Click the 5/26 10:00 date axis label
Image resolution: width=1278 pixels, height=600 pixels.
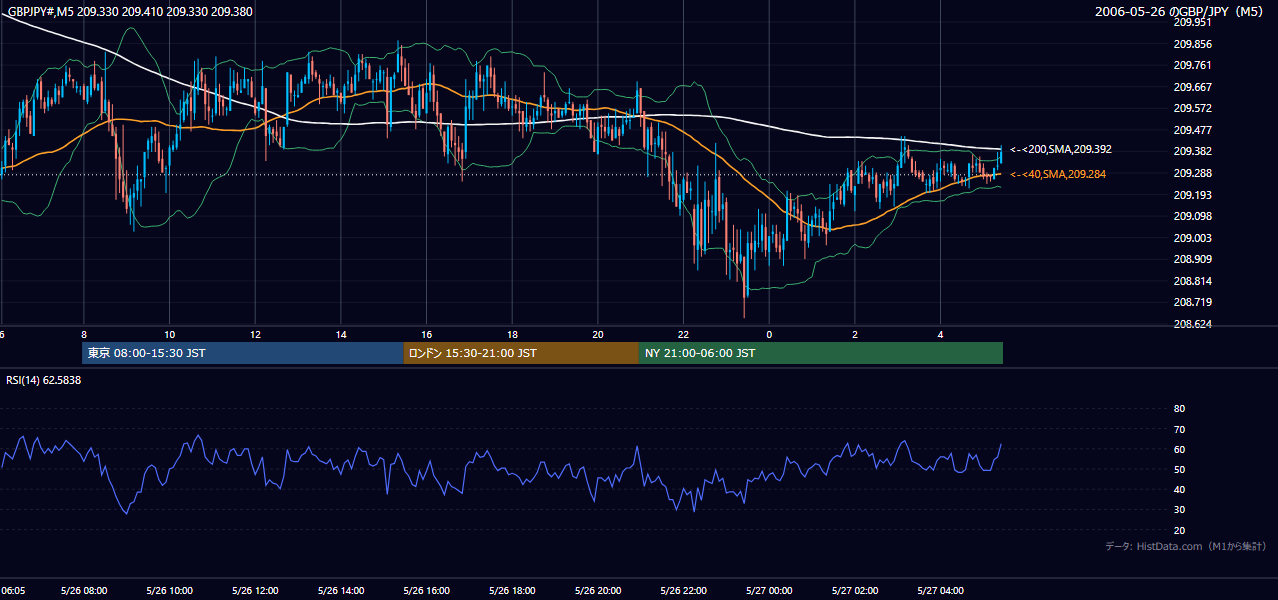point(170,590)
